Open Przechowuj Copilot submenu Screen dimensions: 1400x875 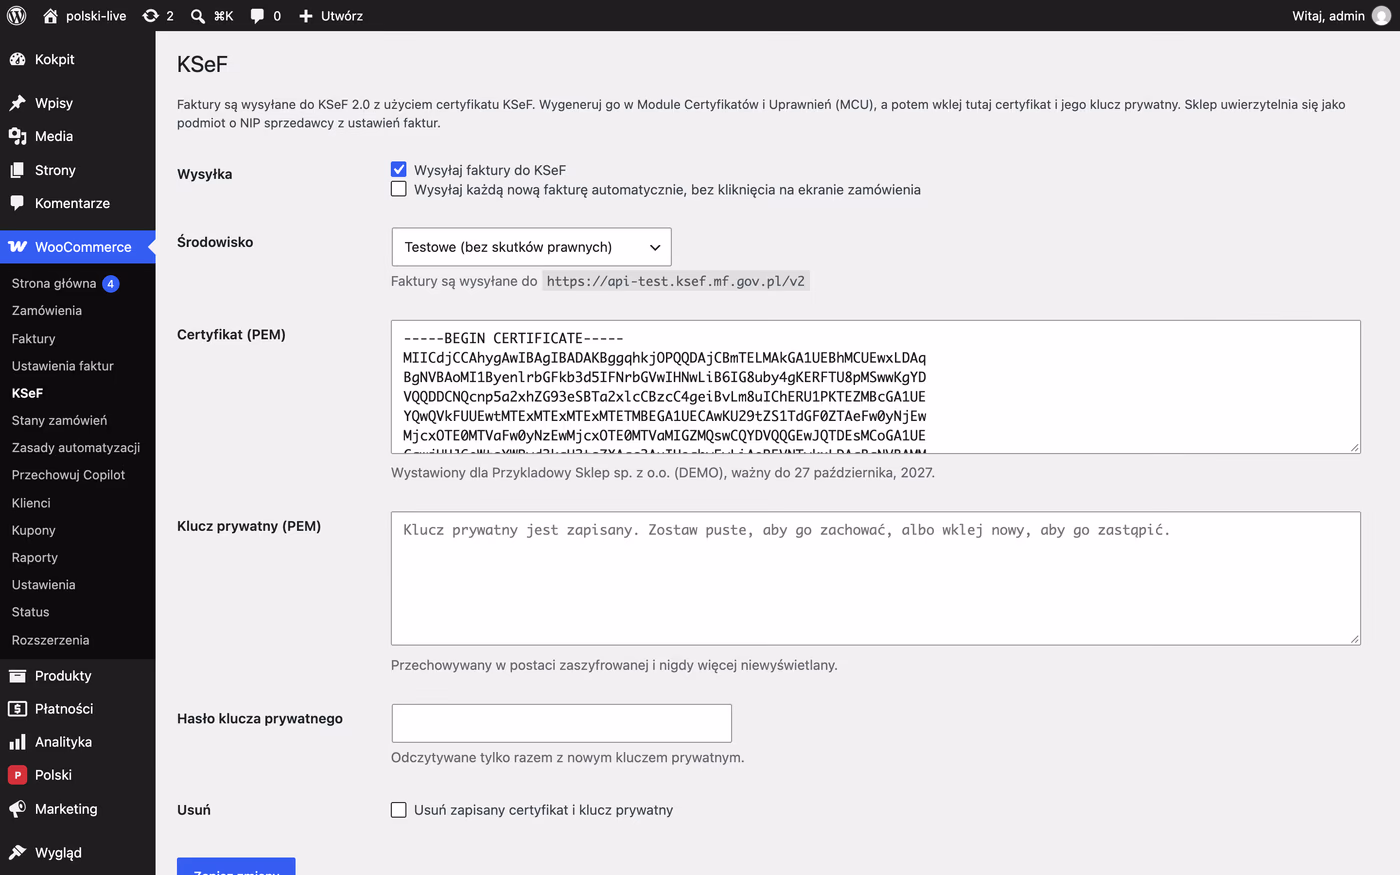pyautogui.click(x=68, y=475)
